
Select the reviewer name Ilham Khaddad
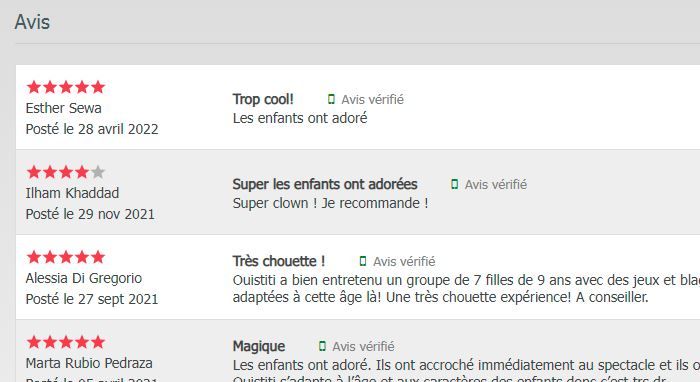pyautogui.click(x=72, y=193)
